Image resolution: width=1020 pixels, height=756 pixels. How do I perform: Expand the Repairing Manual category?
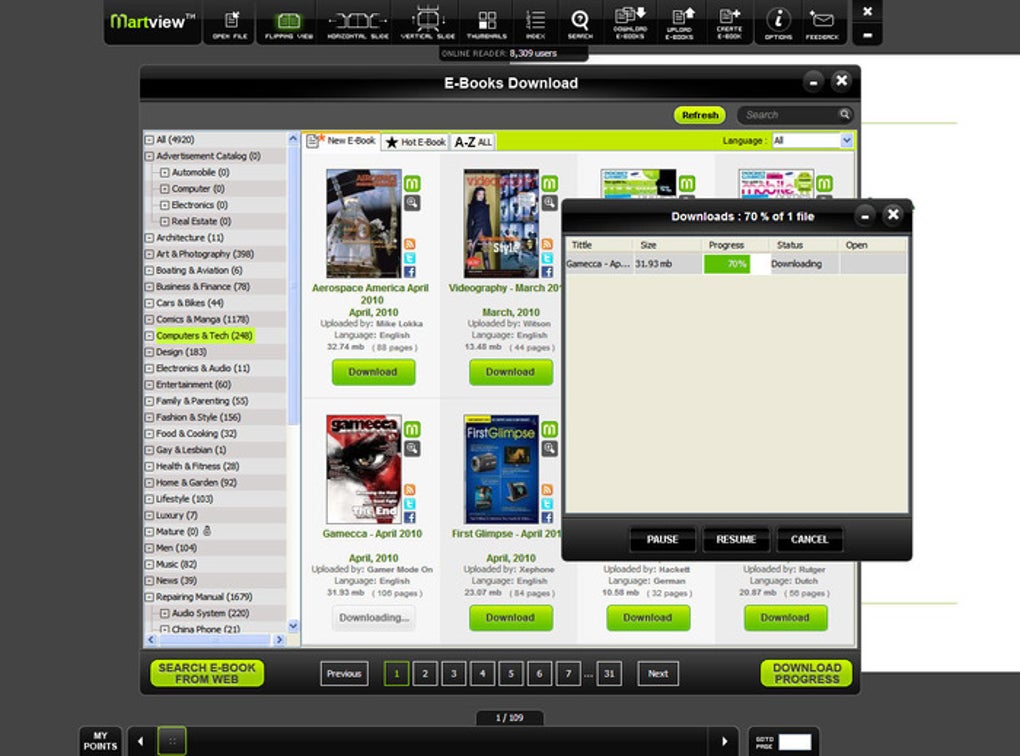(x=149, y=597)
